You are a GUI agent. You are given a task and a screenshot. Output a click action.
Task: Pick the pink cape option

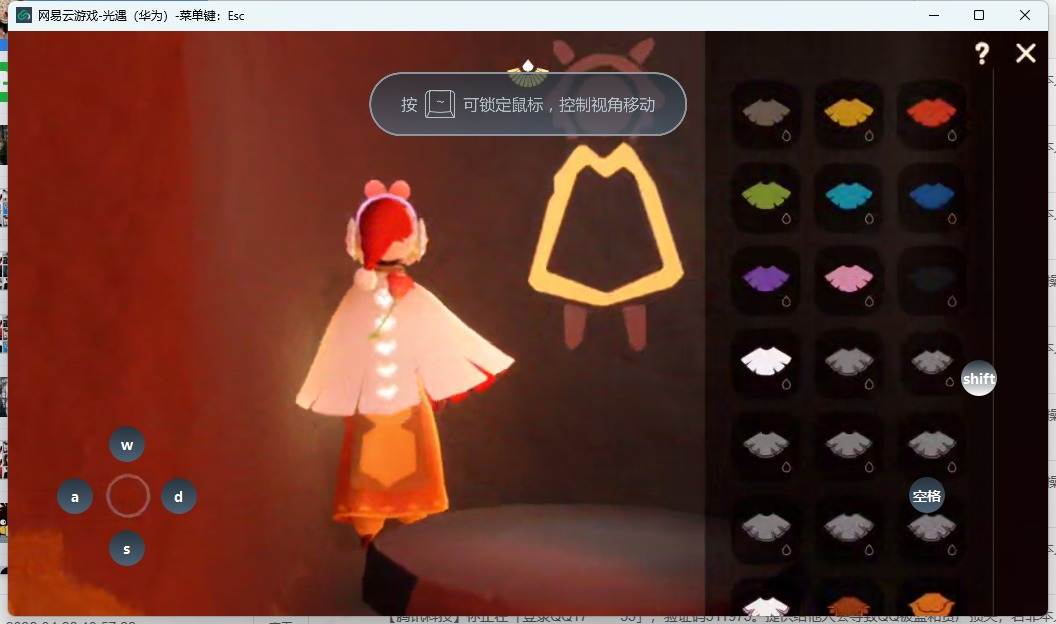click(x=849, y=279)
